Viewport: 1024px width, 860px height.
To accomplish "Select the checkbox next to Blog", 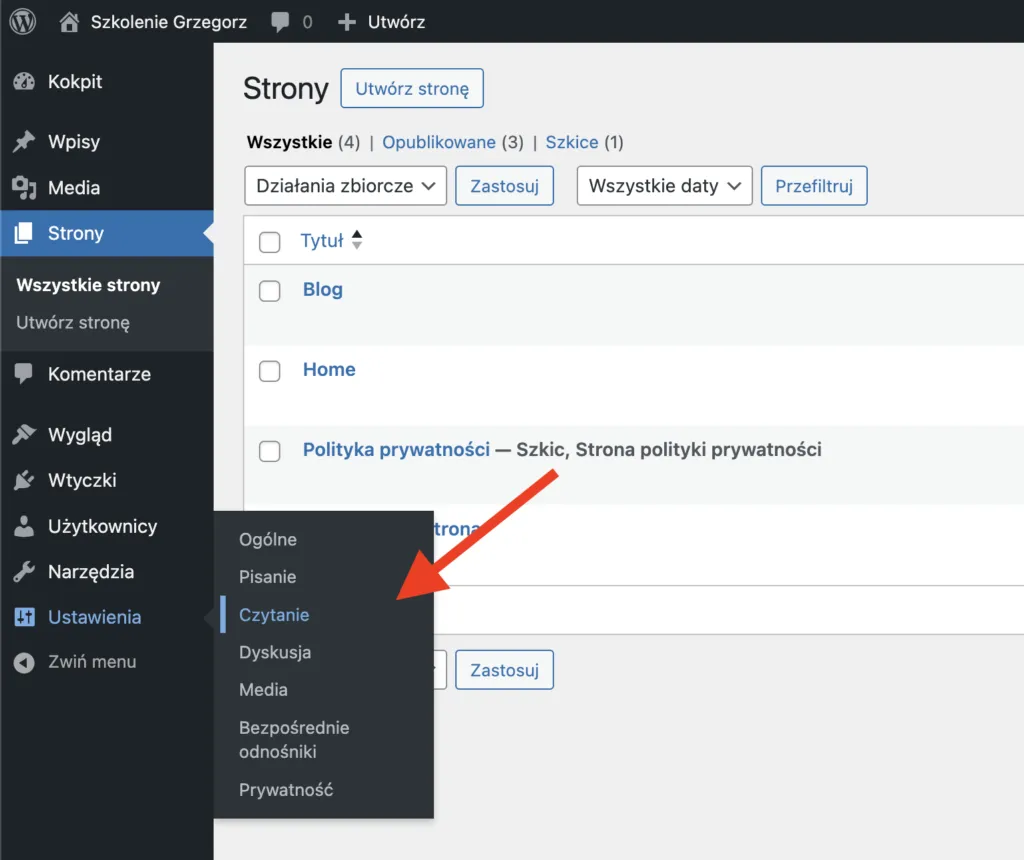I will 269,290.
